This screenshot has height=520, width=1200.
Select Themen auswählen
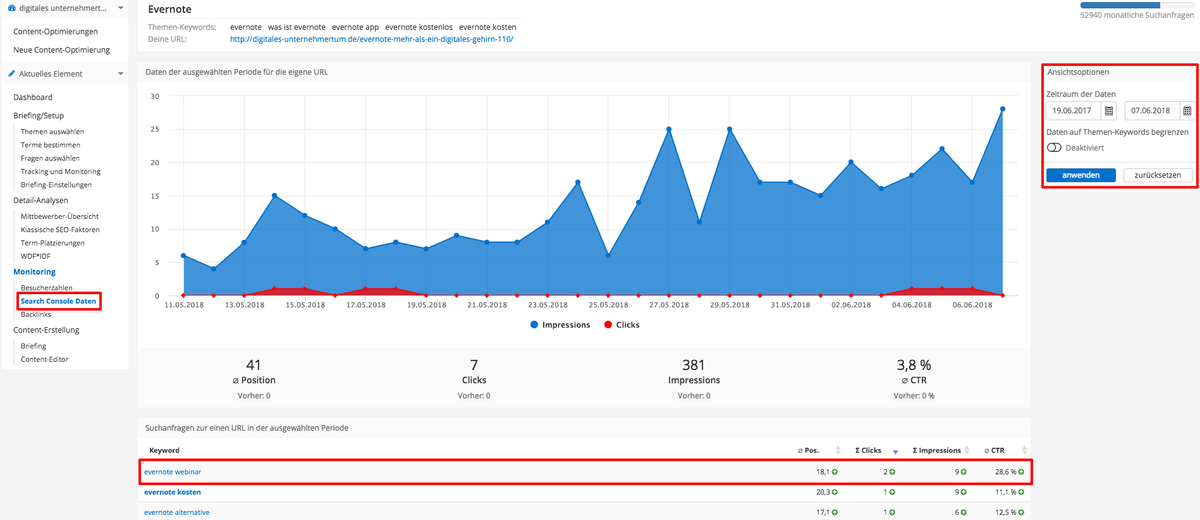click(x=52, y=131)
